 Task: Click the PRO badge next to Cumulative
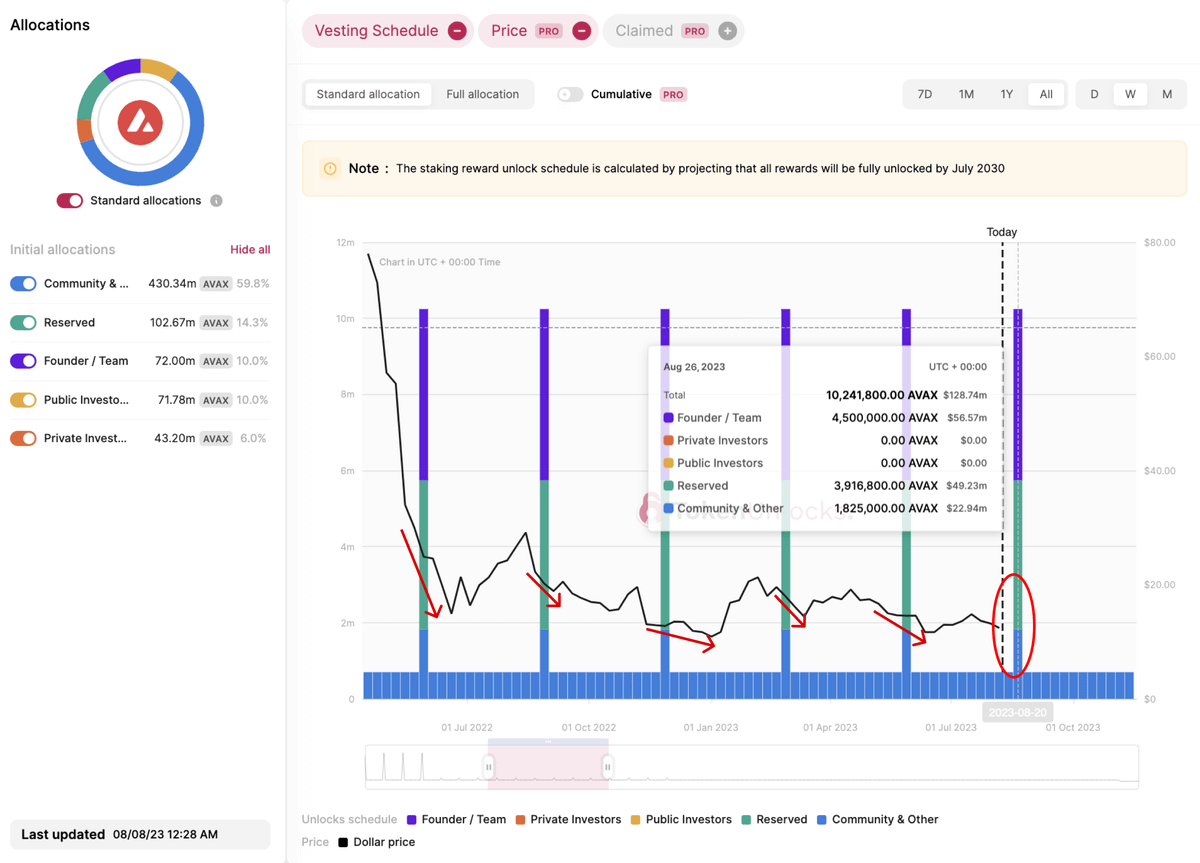point(673,95)
